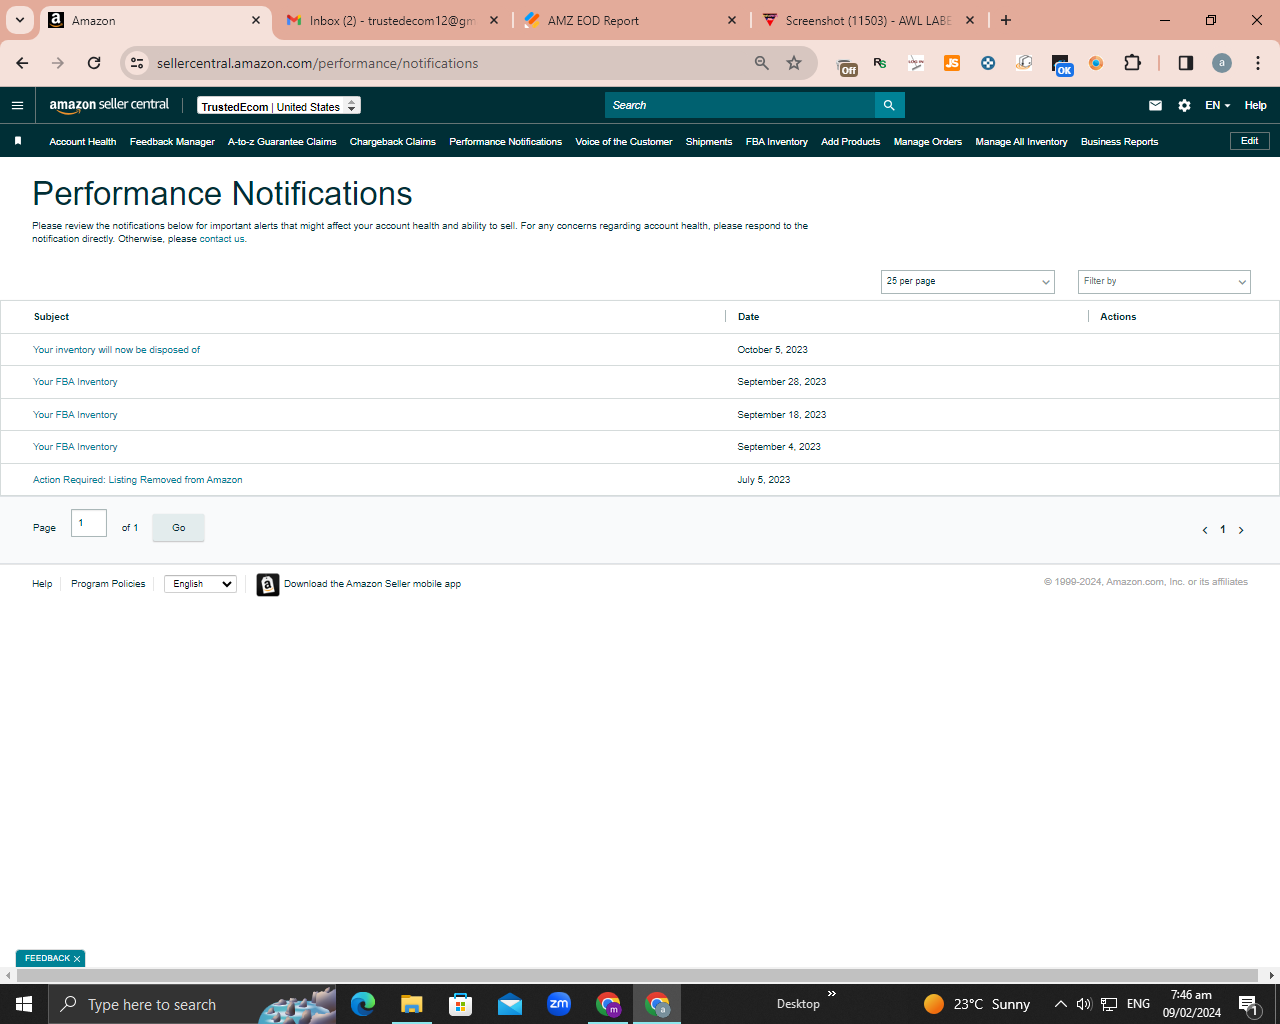Click the horizontal page scrollbar
The height and width of the screenshot is (1024, 1280).
click(636, 975)
